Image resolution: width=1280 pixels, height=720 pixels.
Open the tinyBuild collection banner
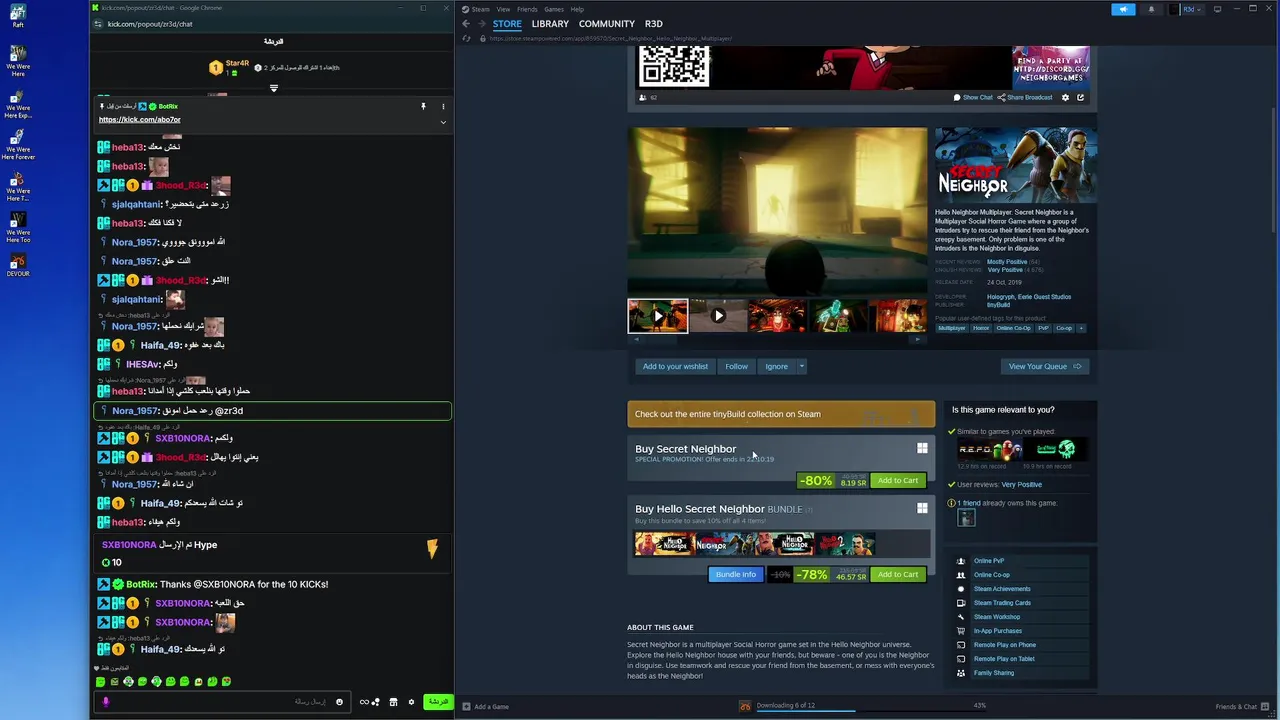(781, 414)
